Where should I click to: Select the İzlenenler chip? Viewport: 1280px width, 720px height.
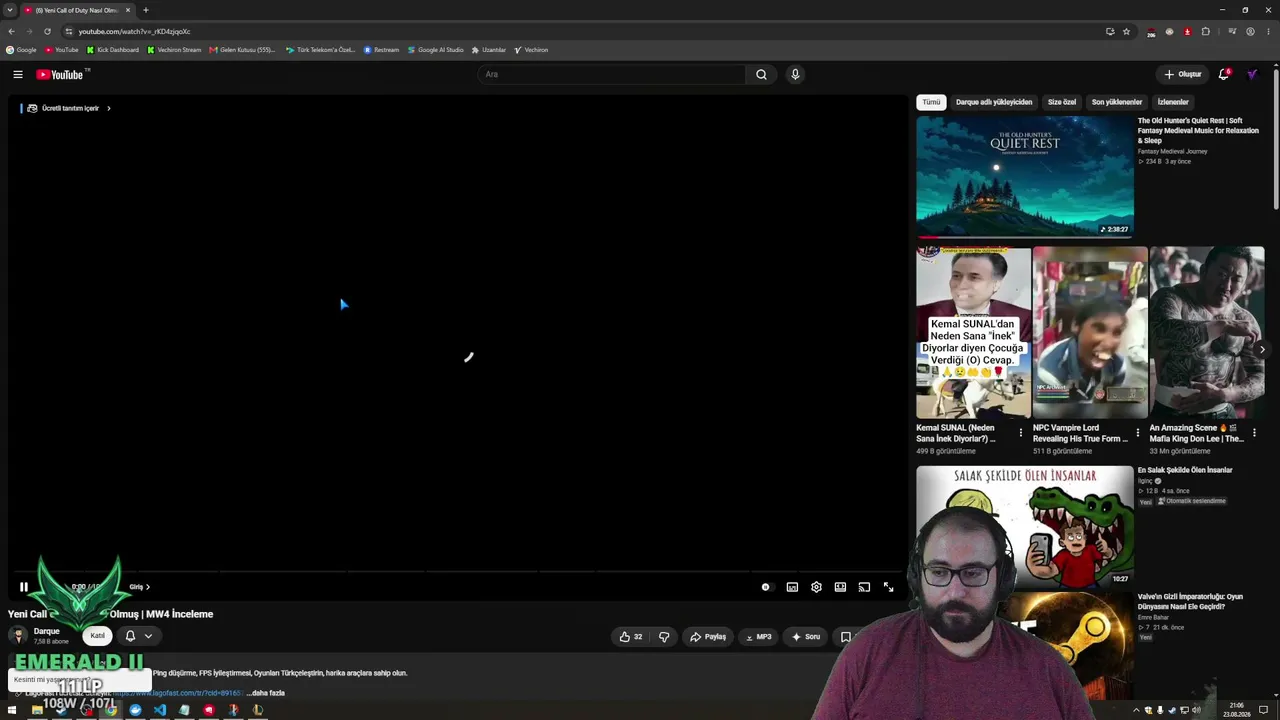(1173, 102)
